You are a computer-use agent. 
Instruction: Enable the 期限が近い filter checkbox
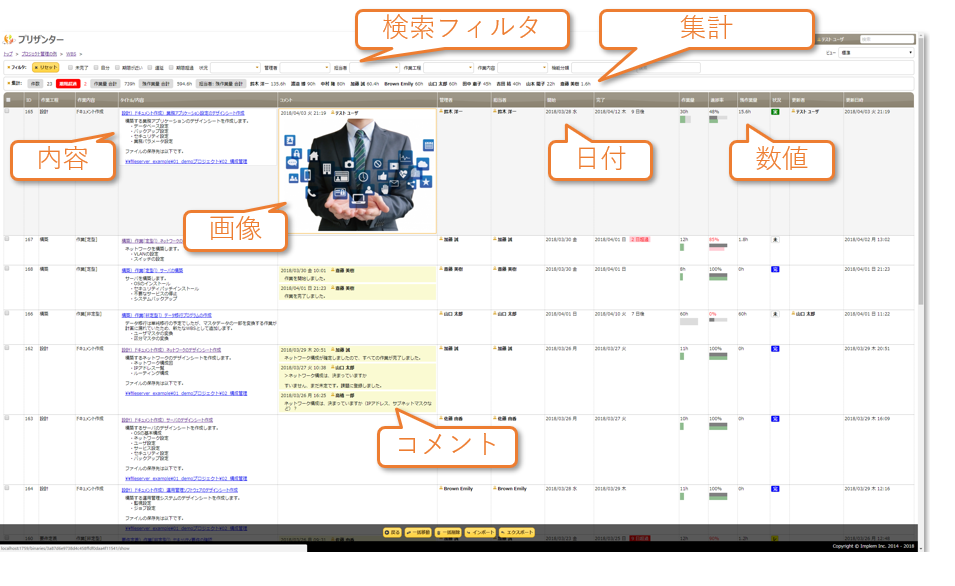click(116, 67)
